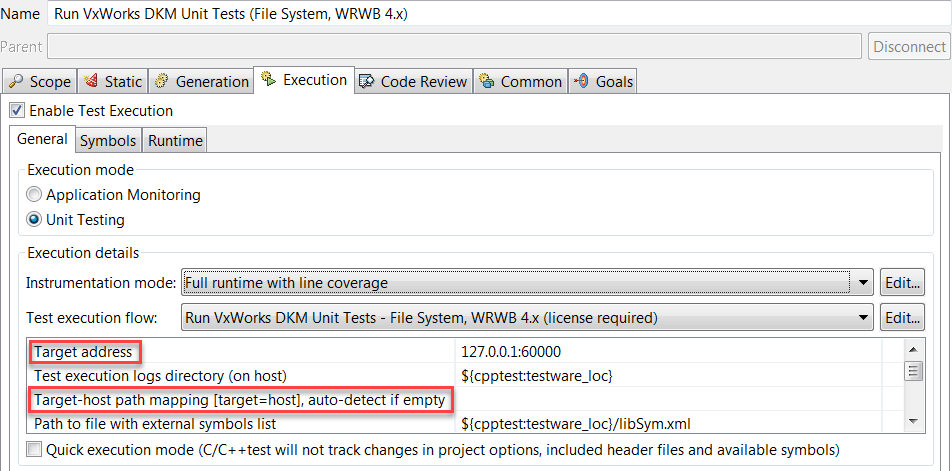This screenshot has height=471, width=952.
Task: Open the Goals tab
Action: pyautogui.click(x=604, y=81)
